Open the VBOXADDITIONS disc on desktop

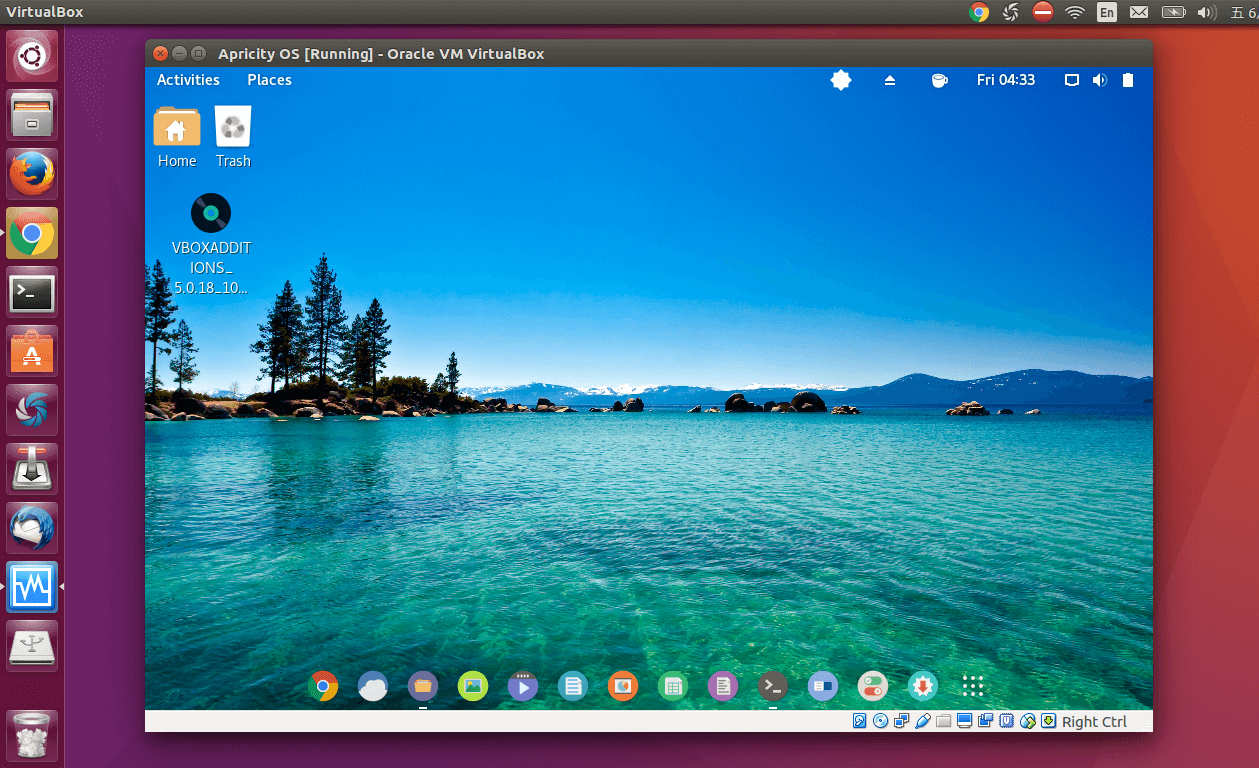(x=211, y=213)
